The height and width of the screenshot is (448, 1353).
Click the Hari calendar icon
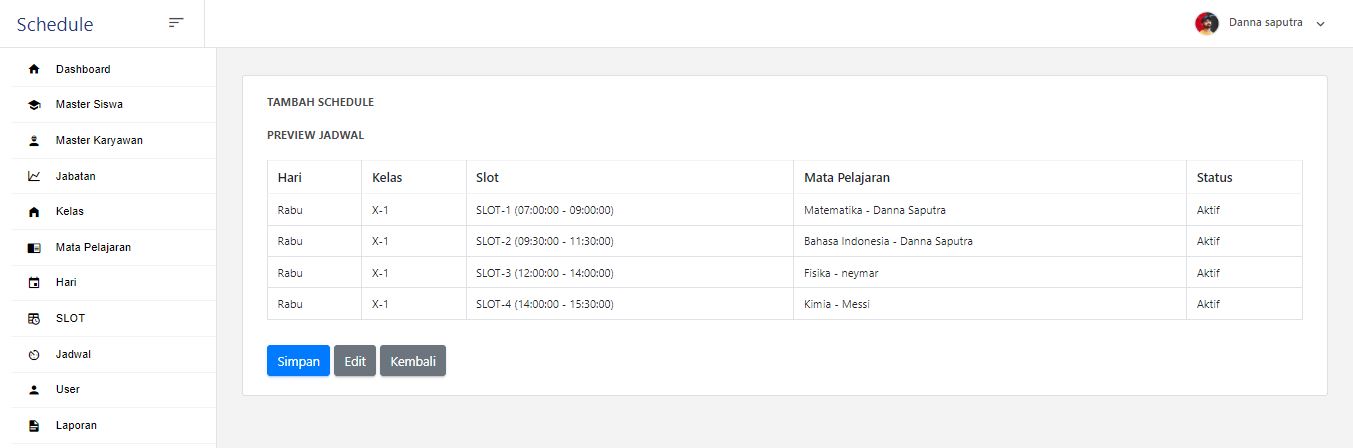(x=34, y=283)
